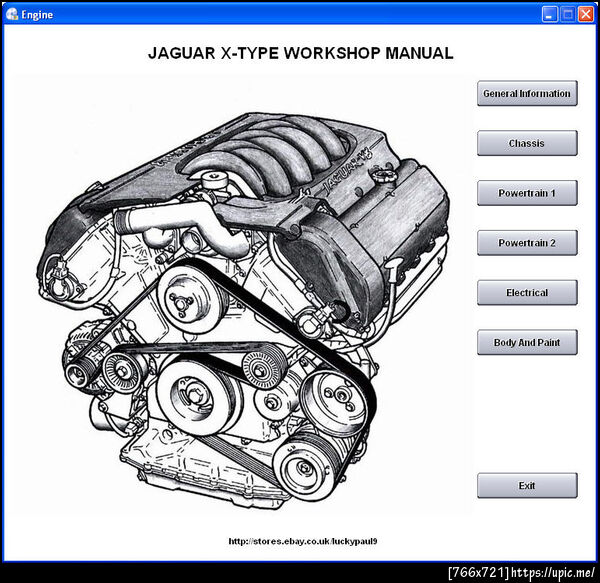Open the General Information section
The width and height of the screenshot is (600, 583).
(x=527, y=93)
